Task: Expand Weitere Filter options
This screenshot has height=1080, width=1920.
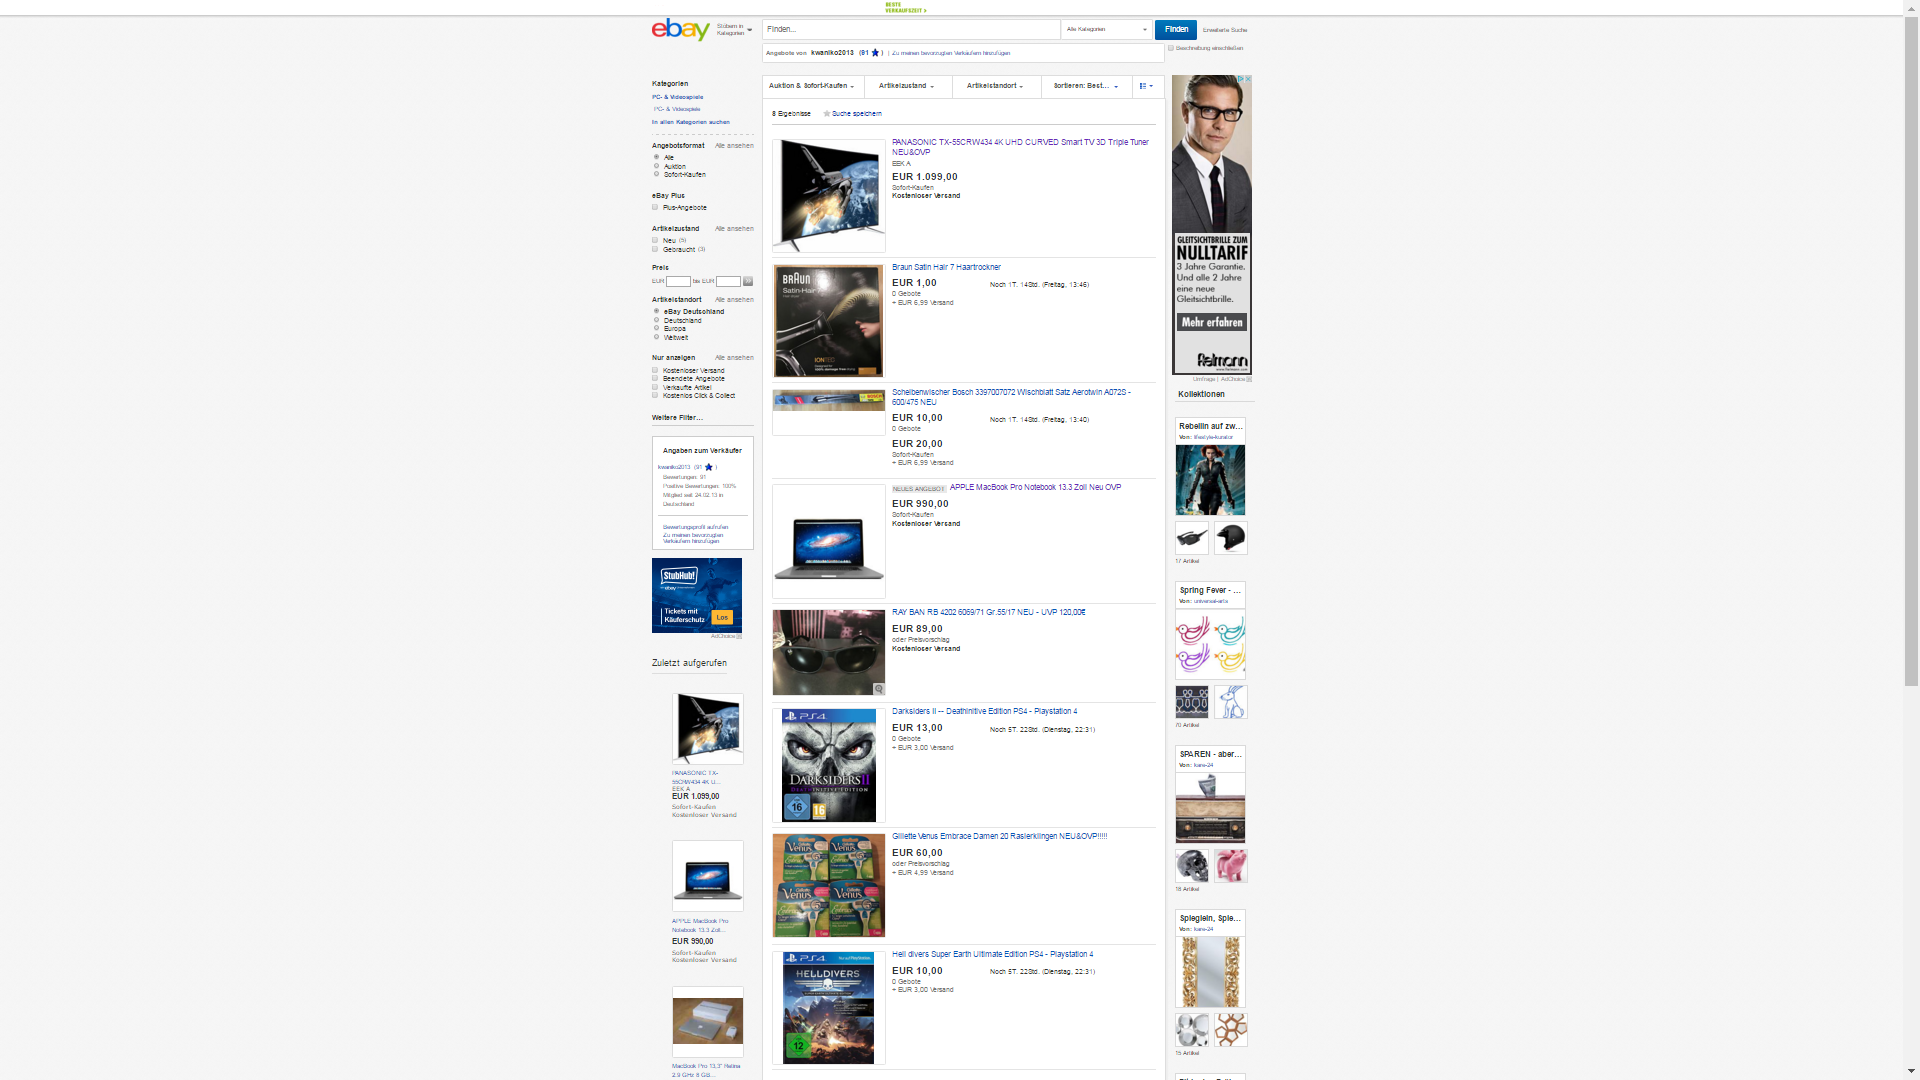Action: coord(677,418)
